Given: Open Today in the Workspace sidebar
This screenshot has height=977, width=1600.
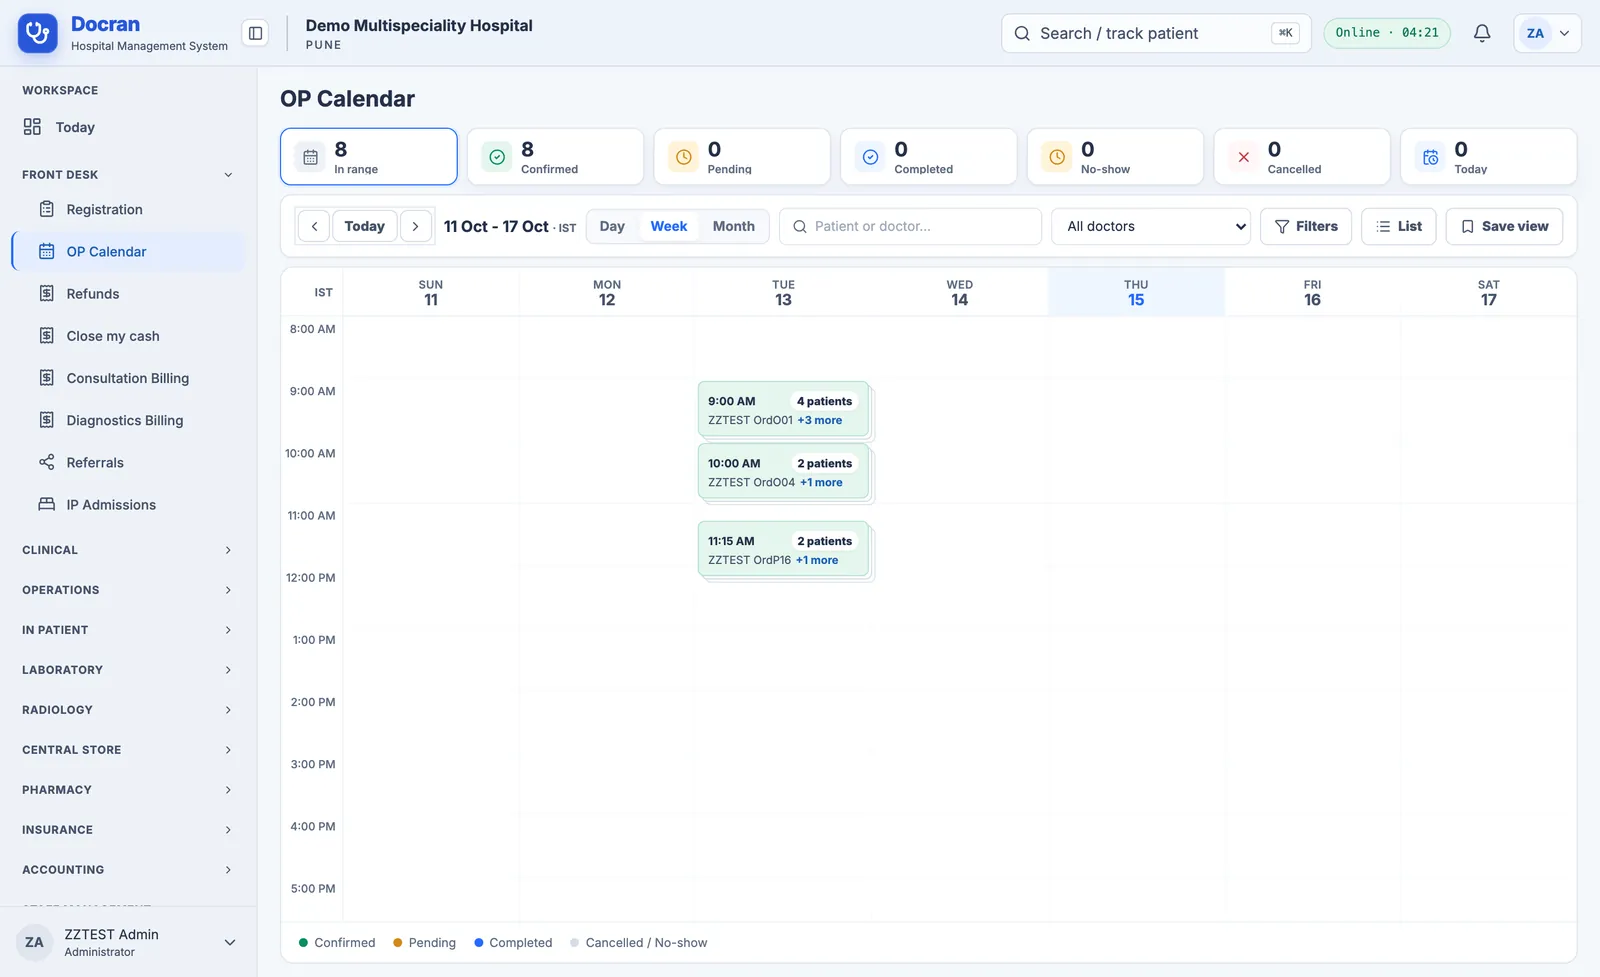Looking at the screenshot, I should tap(127, 127).
